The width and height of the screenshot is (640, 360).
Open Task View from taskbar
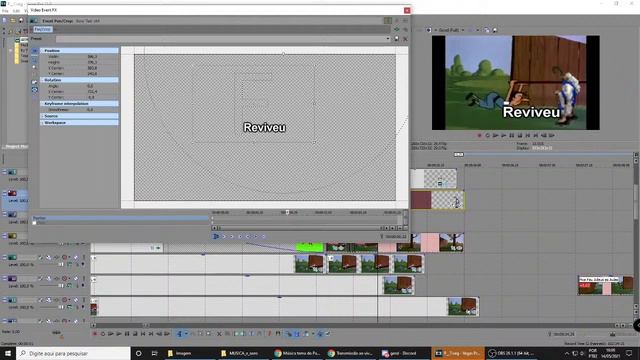(x=154, y=353)
